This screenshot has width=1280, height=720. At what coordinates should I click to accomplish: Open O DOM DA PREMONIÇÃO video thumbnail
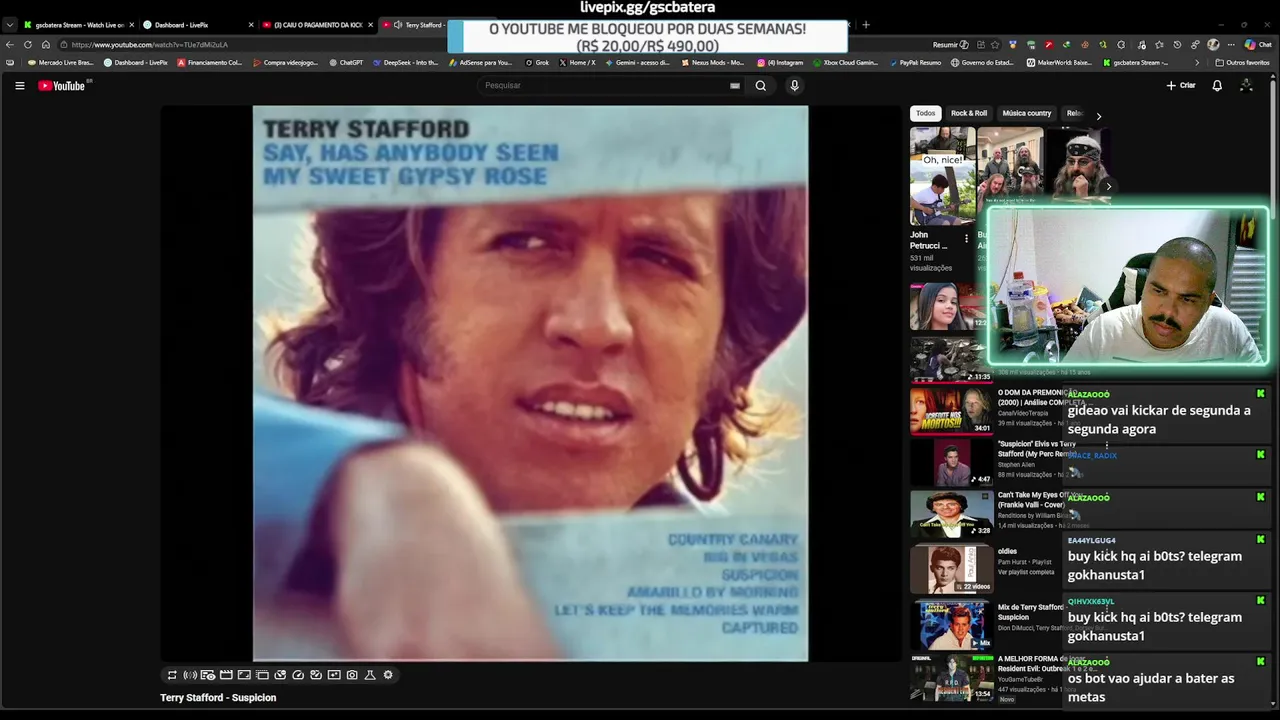coord(951,411)
